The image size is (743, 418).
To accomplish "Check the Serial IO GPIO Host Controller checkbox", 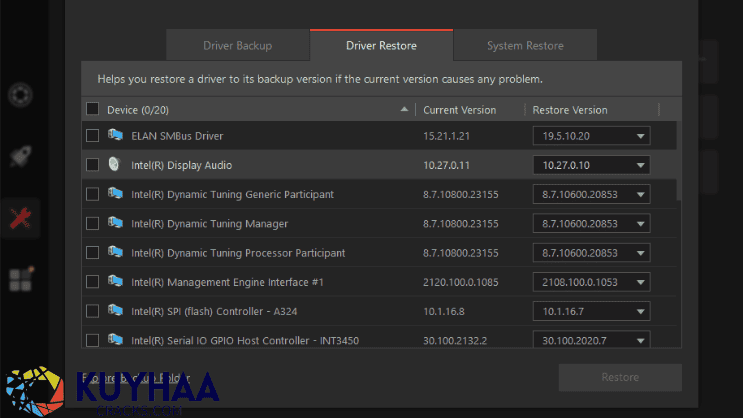I will (x=92, y=340).
